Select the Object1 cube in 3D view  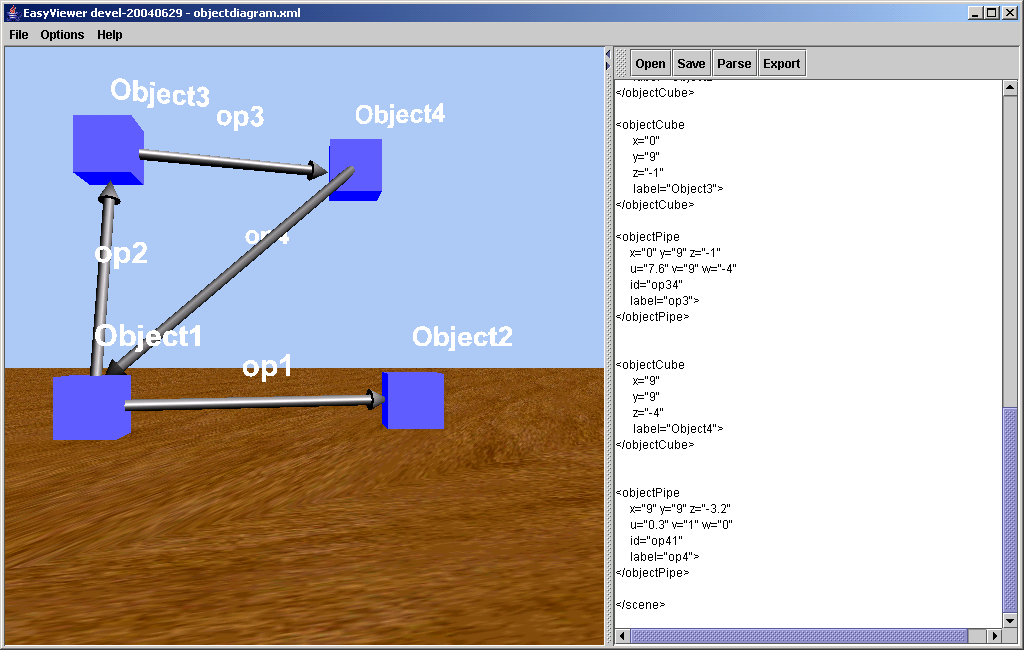(x=91, y=407)
